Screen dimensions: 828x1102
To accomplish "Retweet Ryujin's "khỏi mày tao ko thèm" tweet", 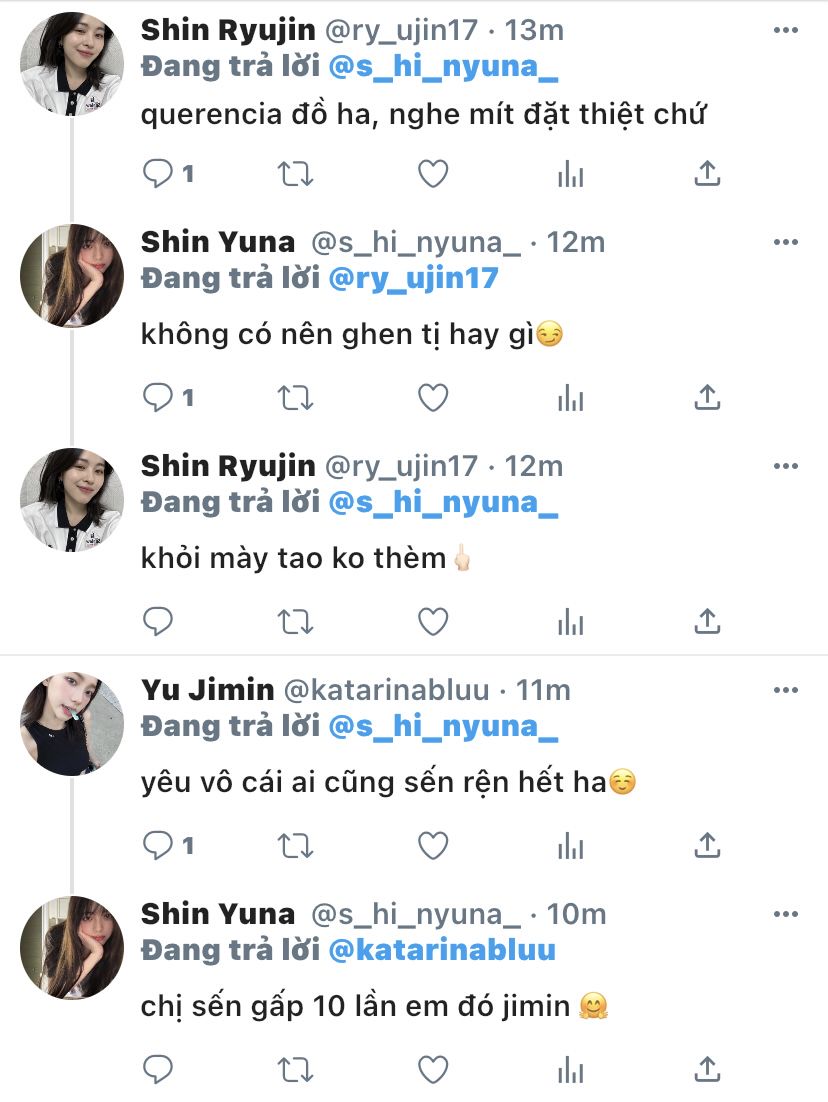I will click(x=295, y=622).
